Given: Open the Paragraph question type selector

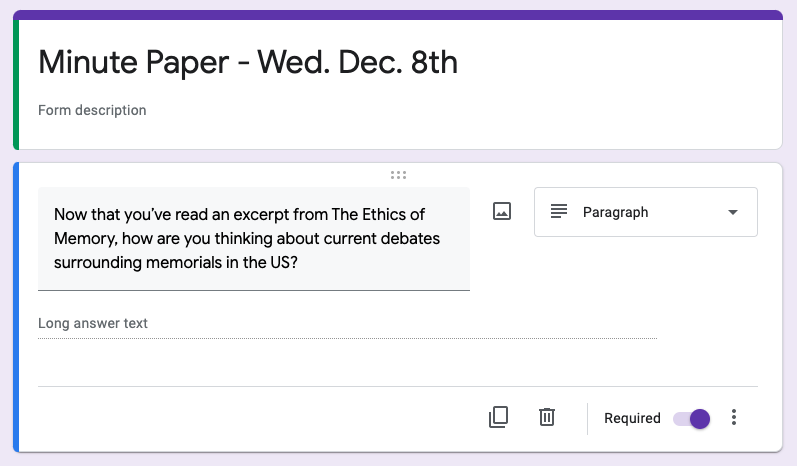Looking at the screenshot, I should 646,212.
